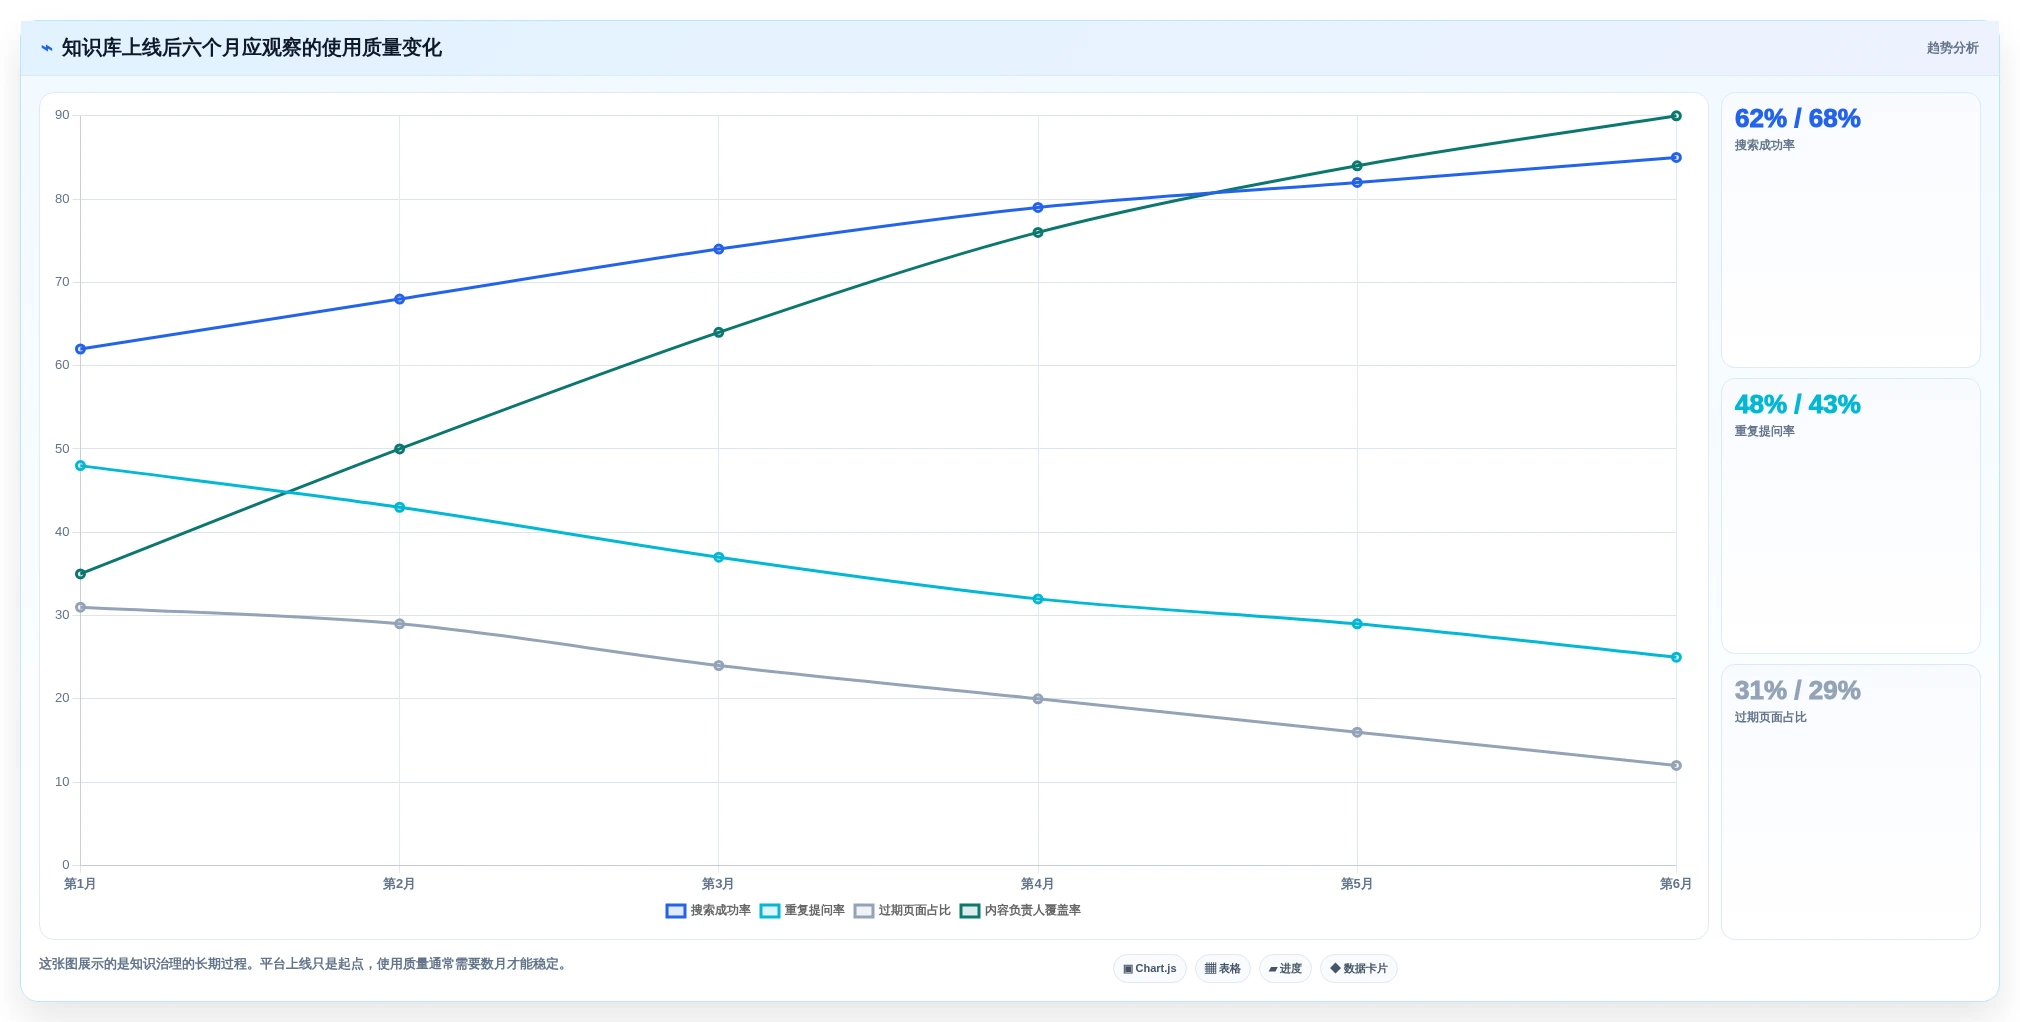Click 过期页面占比 data point at 第1月
Image resolution: width=2020 pixels, height=1022 pixels.
(x=80, y=607)
